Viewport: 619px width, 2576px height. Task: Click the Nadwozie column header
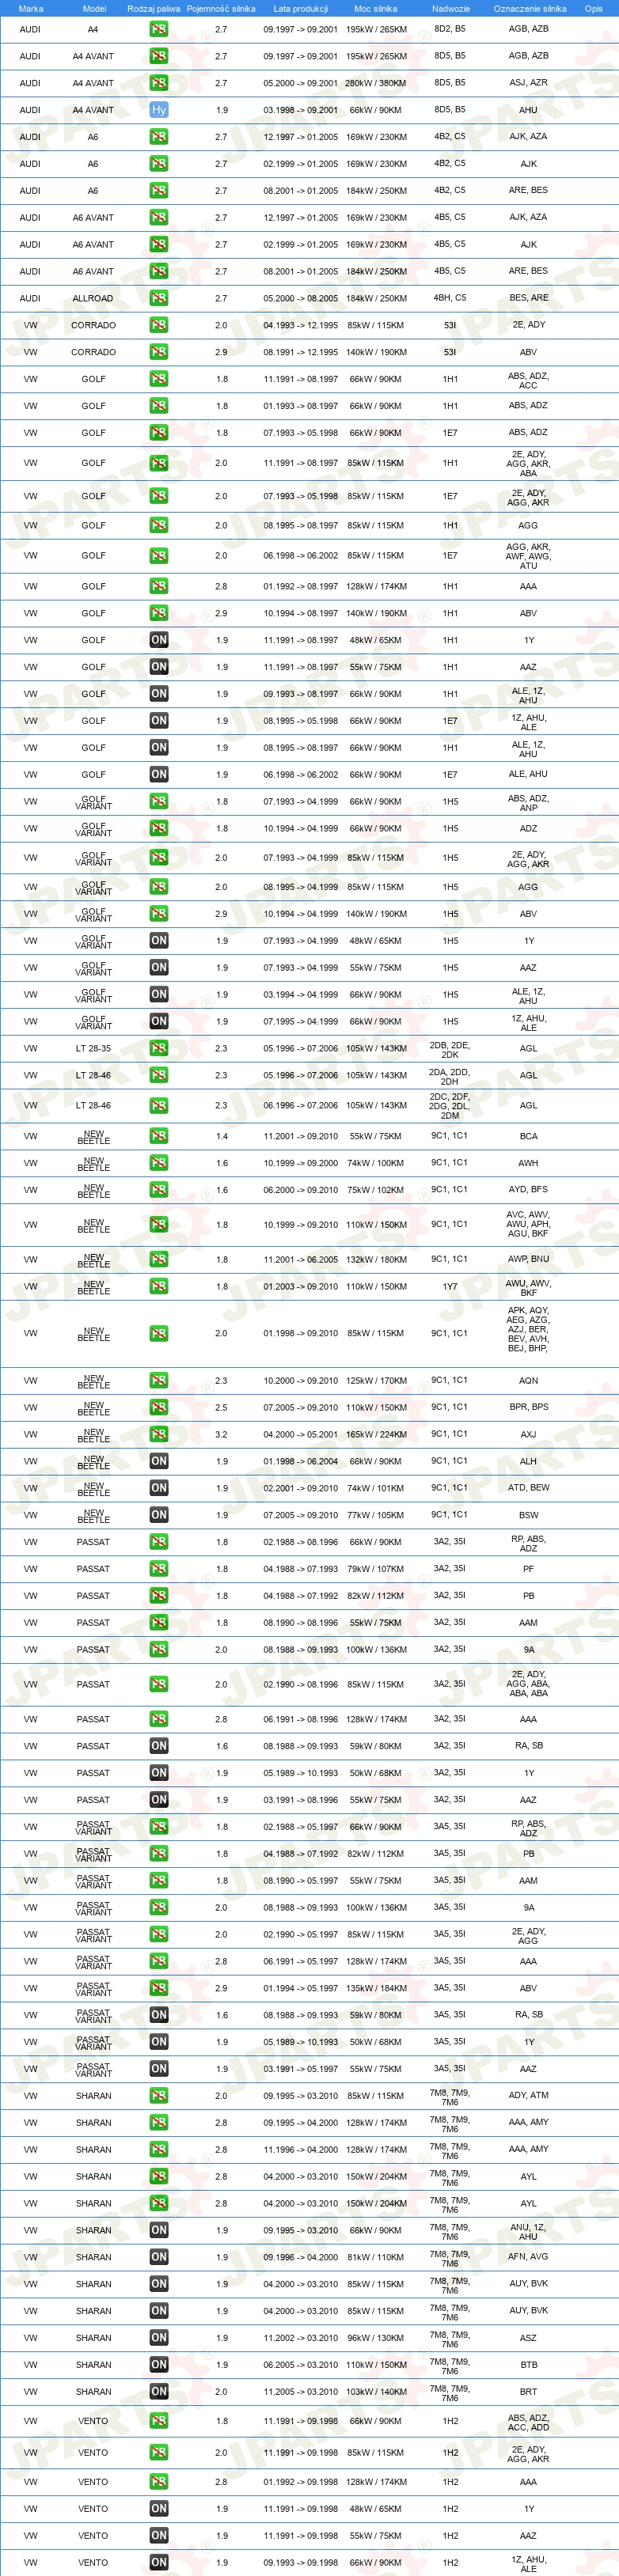(x=451, y=8)
